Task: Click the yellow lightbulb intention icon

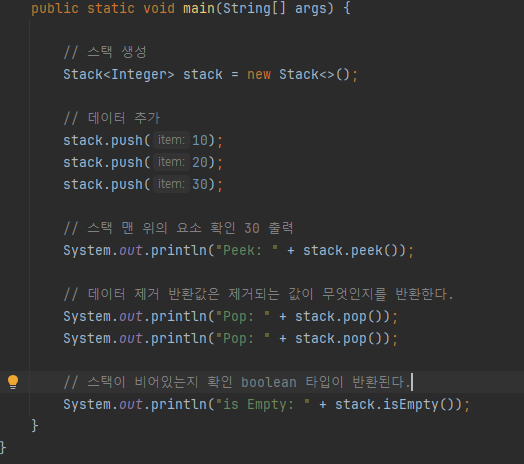Action: (13, 382)
